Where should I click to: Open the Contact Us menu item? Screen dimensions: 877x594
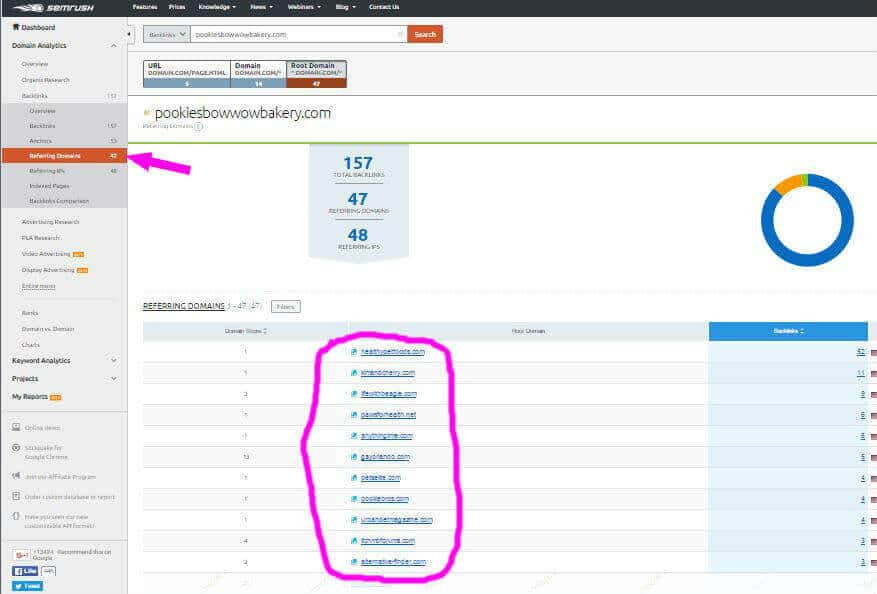[x=384, y=7]
